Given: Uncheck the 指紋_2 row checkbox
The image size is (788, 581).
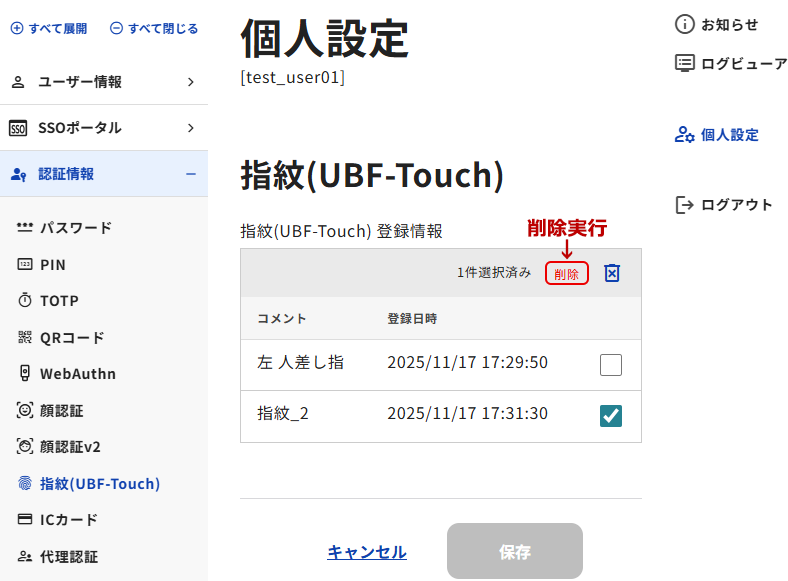Looking at the screenshot, I should tap(611, 416).
